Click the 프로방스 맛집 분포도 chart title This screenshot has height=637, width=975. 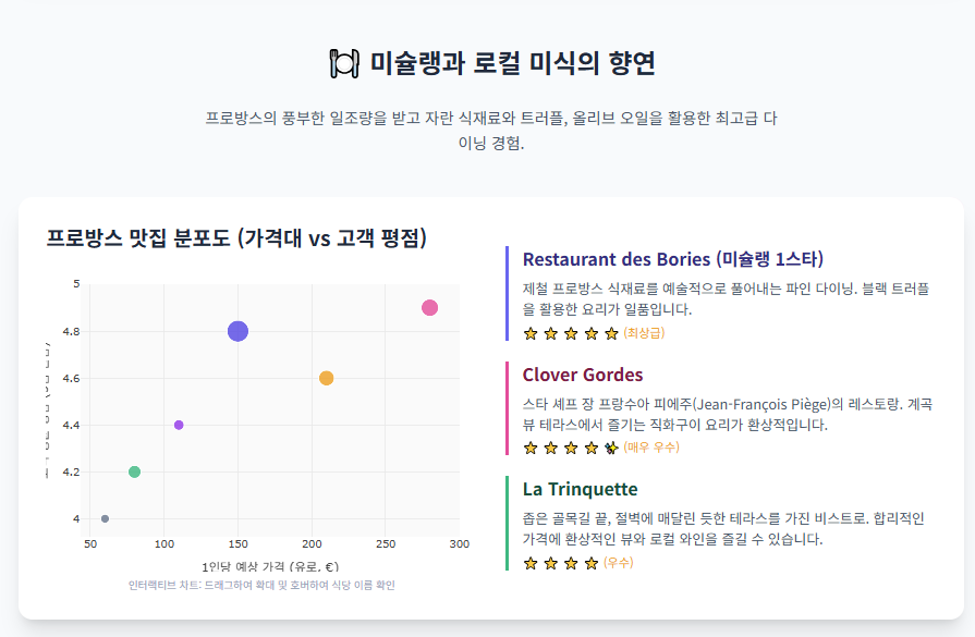237,238
